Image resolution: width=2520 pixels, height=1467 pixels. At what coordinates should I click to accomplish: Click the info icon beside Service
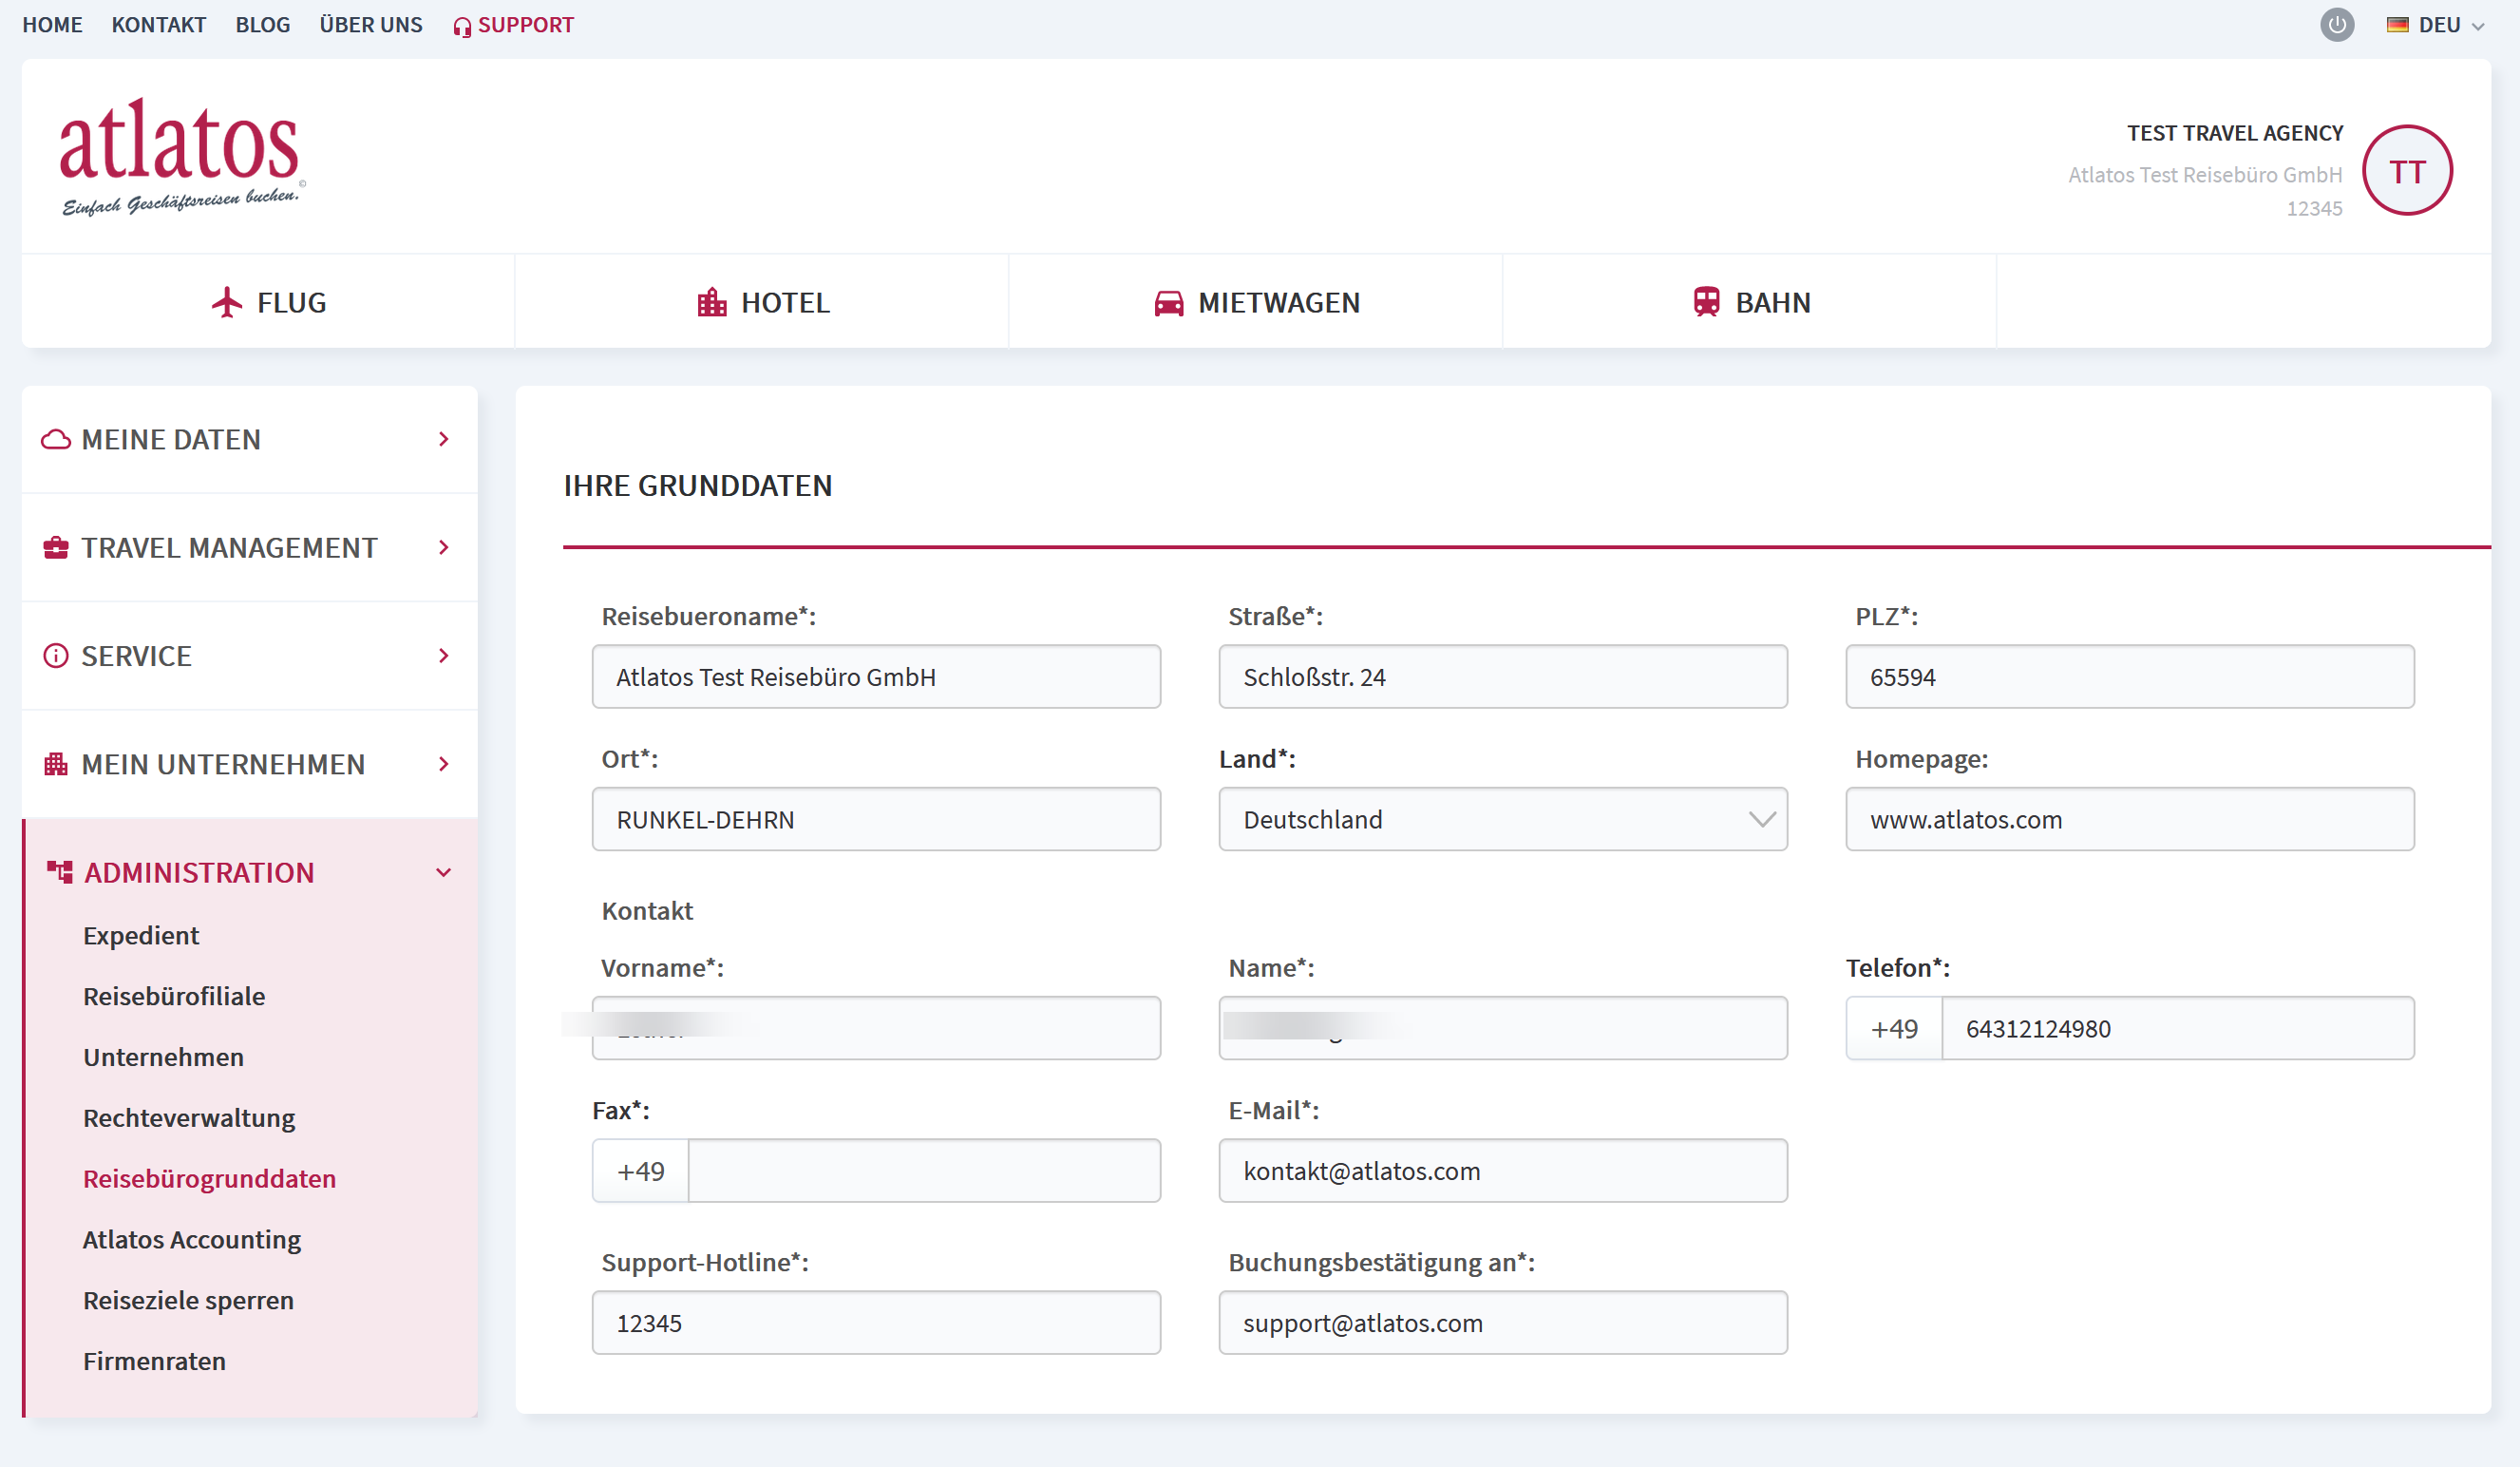click(56, 656)
